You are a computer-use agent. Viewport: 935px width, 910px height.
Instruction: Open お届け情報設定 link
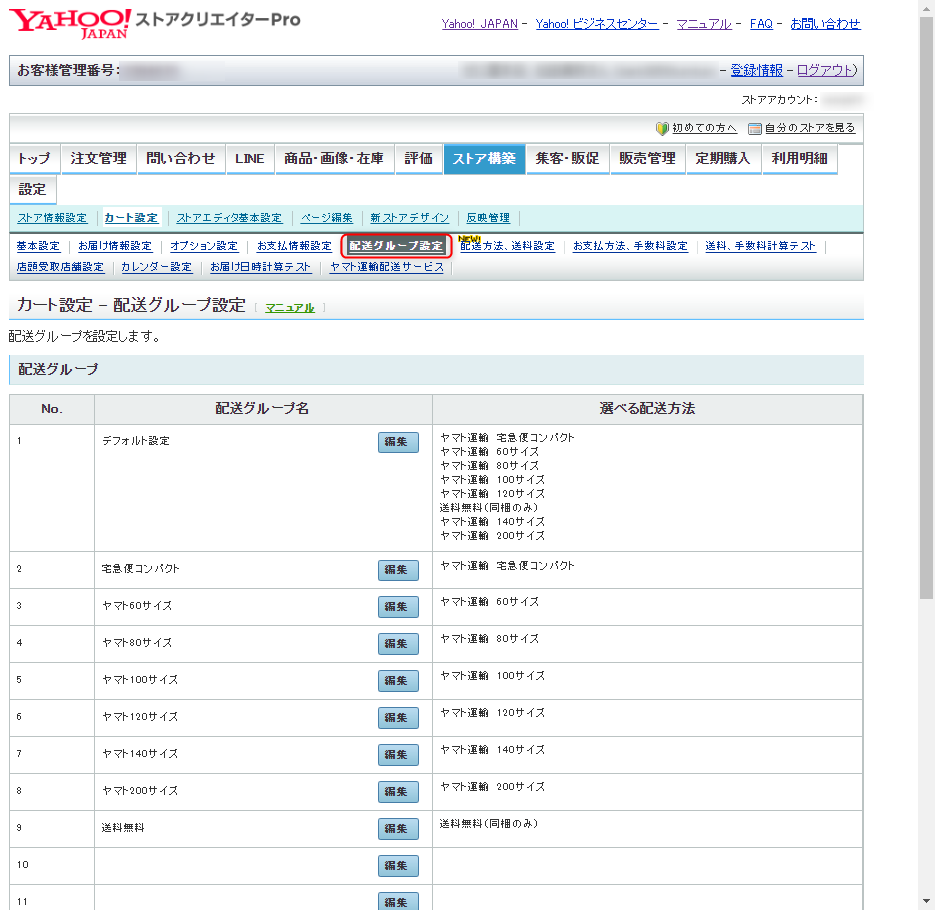(x=115, y=246)
